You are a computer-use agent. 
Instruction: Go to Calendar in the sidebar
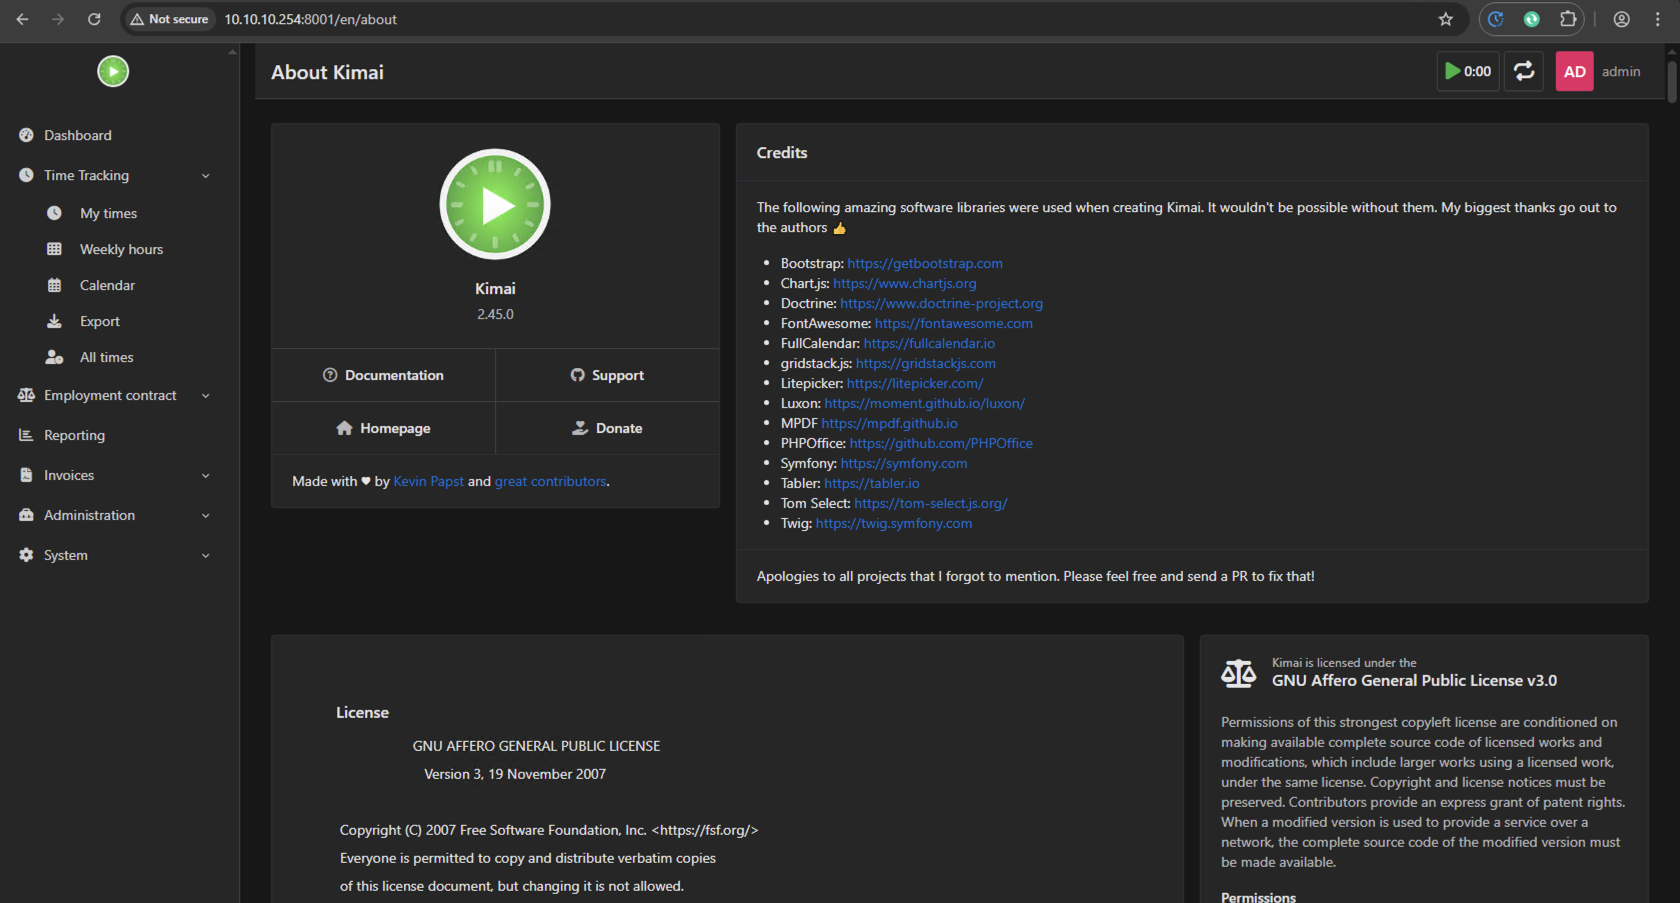click(107, 285)
